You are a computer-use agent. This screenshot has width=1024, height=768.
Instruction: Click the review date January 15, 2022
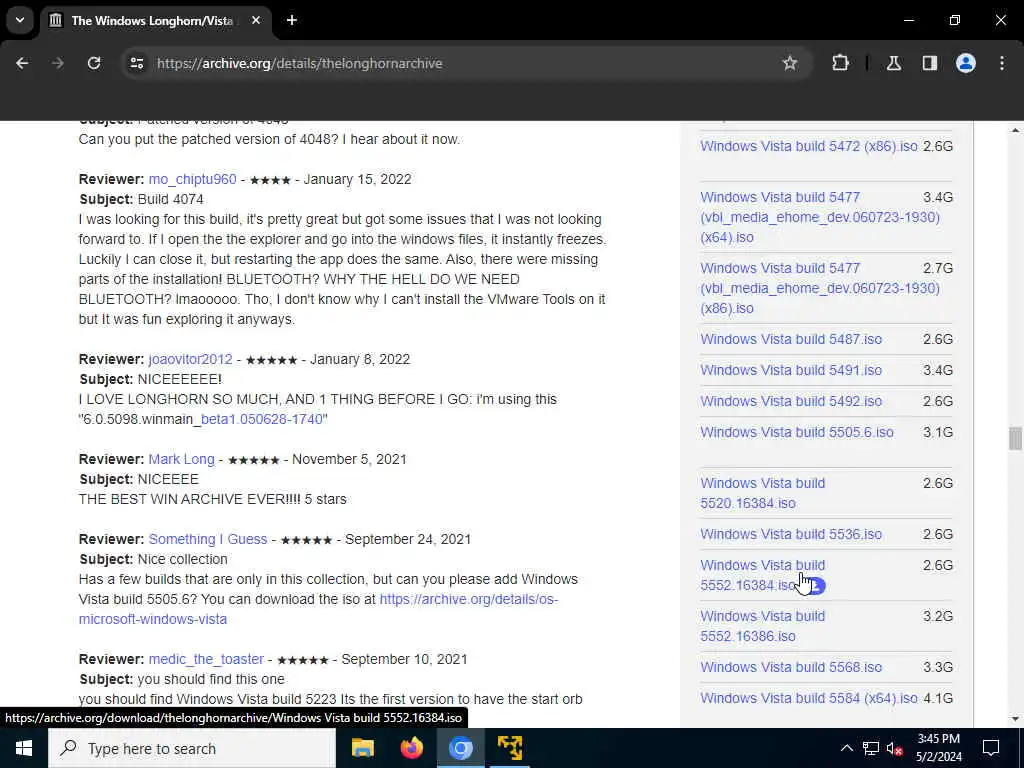[357, 179]
